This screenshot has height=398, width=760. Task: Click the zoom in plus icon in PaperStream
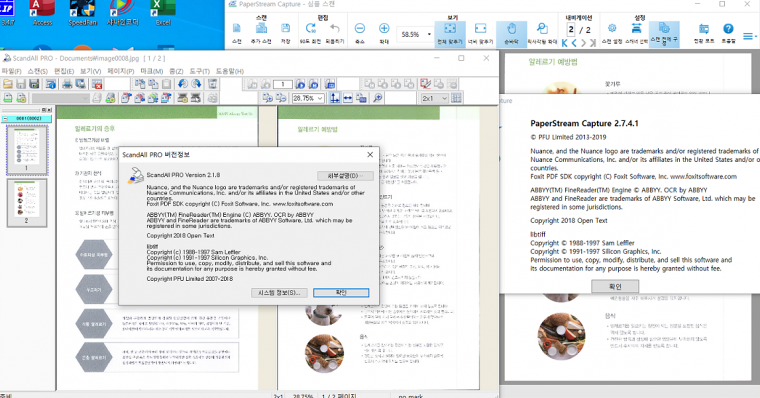point(384,29)
